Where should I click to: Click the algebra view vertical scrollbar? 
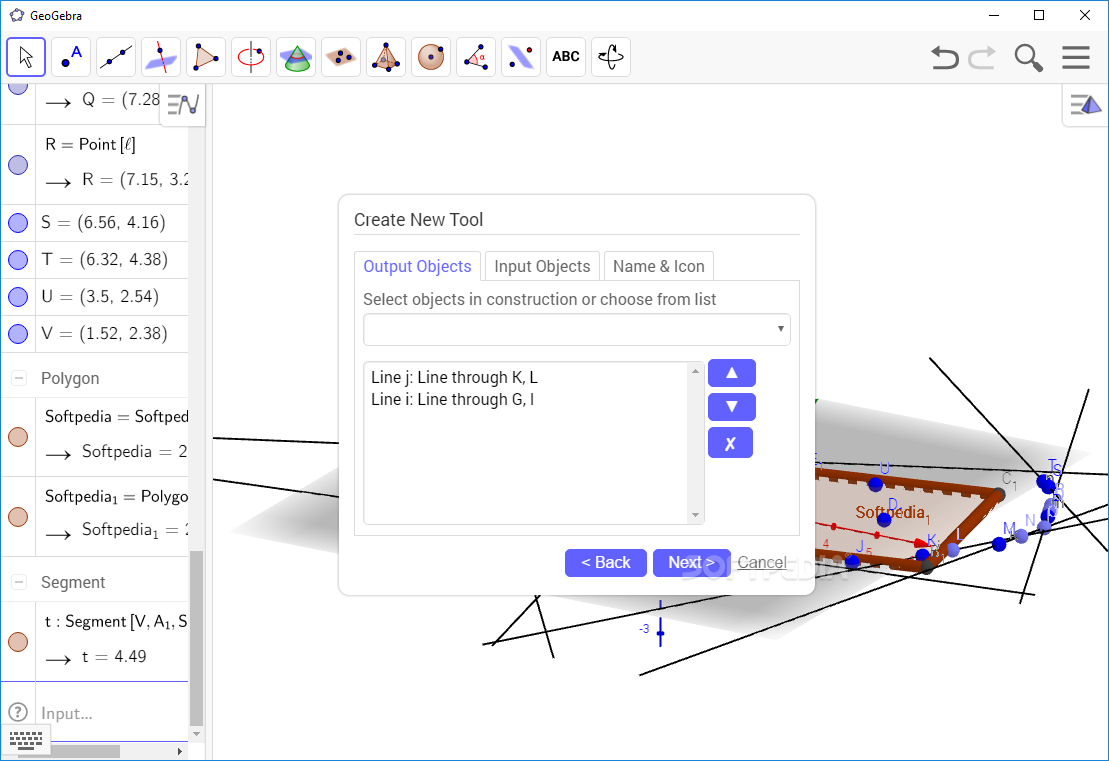pos(196,638)
